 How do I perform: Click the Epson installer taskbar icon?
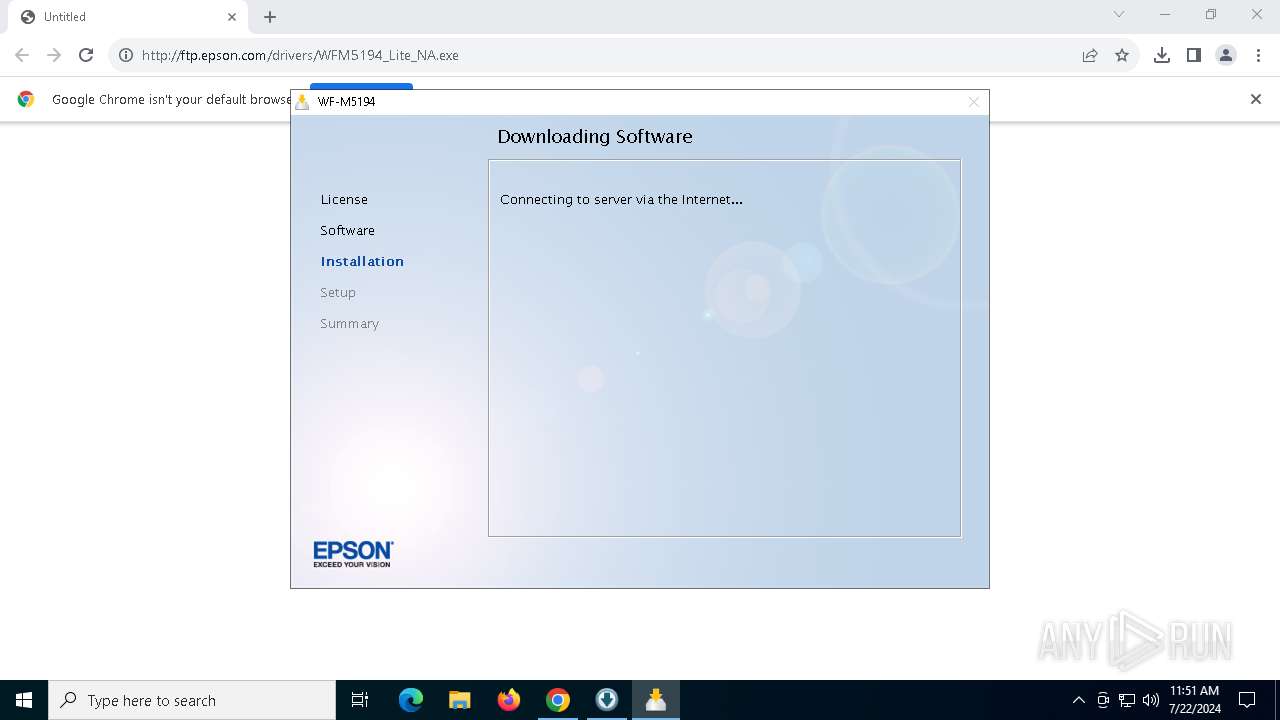click(x=656, y=700)
